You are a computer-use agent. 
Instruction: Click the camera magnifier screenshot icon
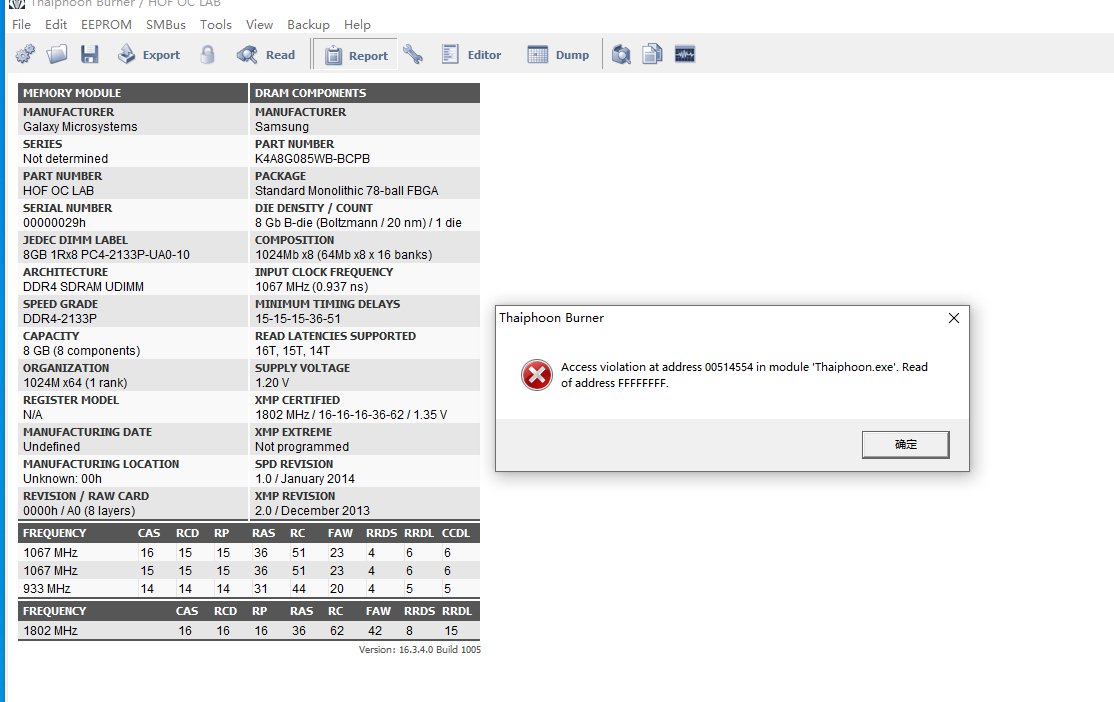621,55
